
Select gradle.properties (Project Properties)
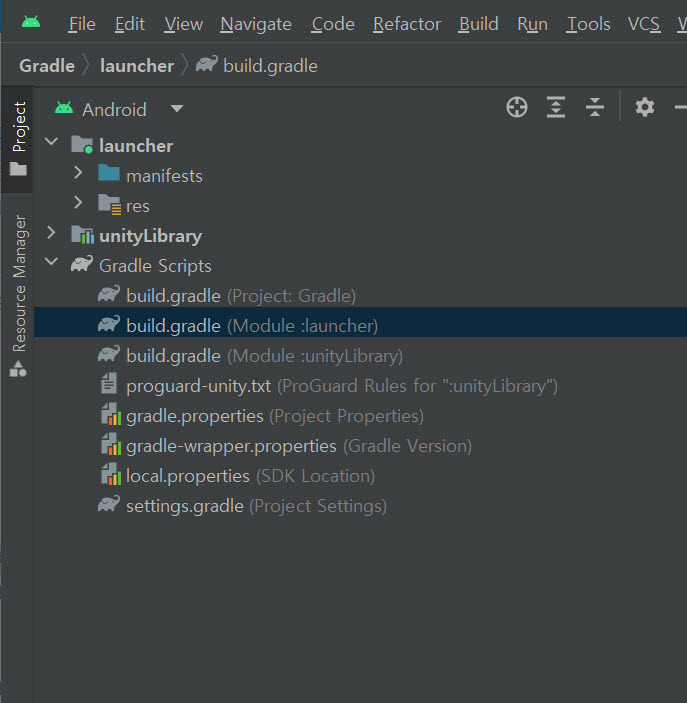click(360, 416)
